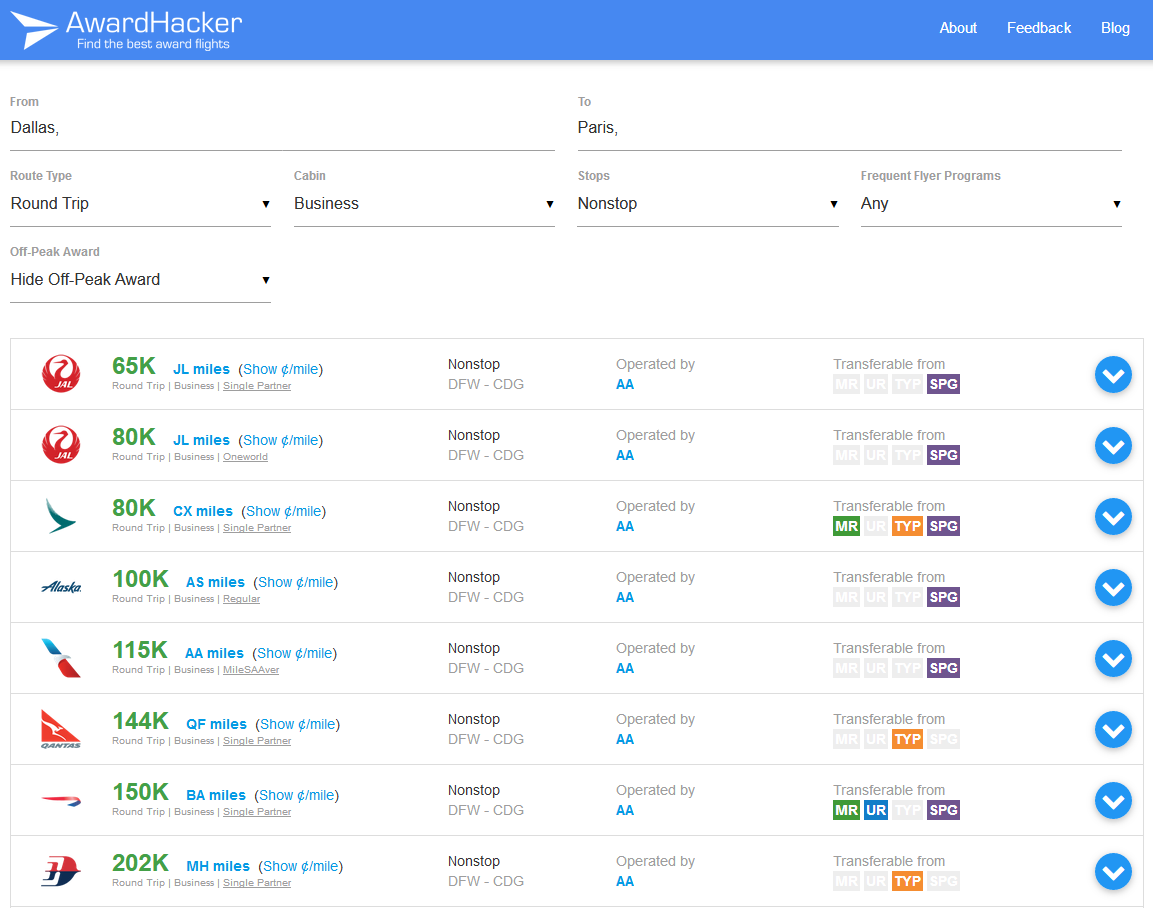Click the From field containing Dallas
Image resolution: width=1153 pixels, height=908 pixels.
tap(282, 128)
